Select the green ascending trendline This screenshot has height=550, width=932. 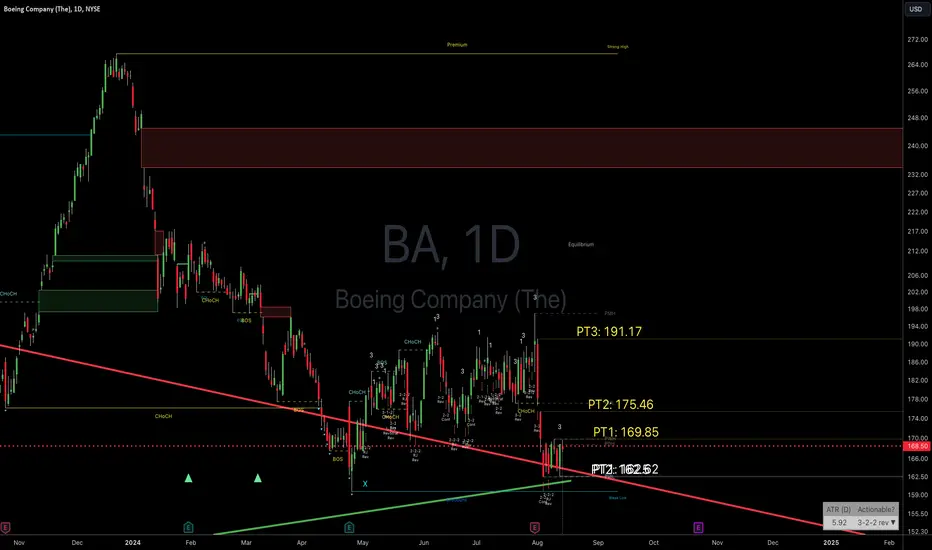click(392, 508)
